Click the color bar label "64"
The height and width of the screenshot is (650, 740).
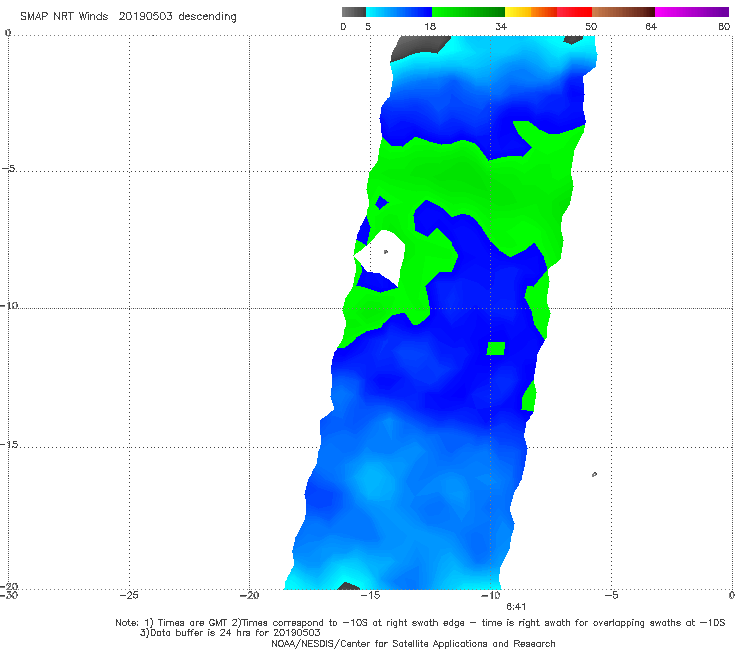[x=651, y=26]
